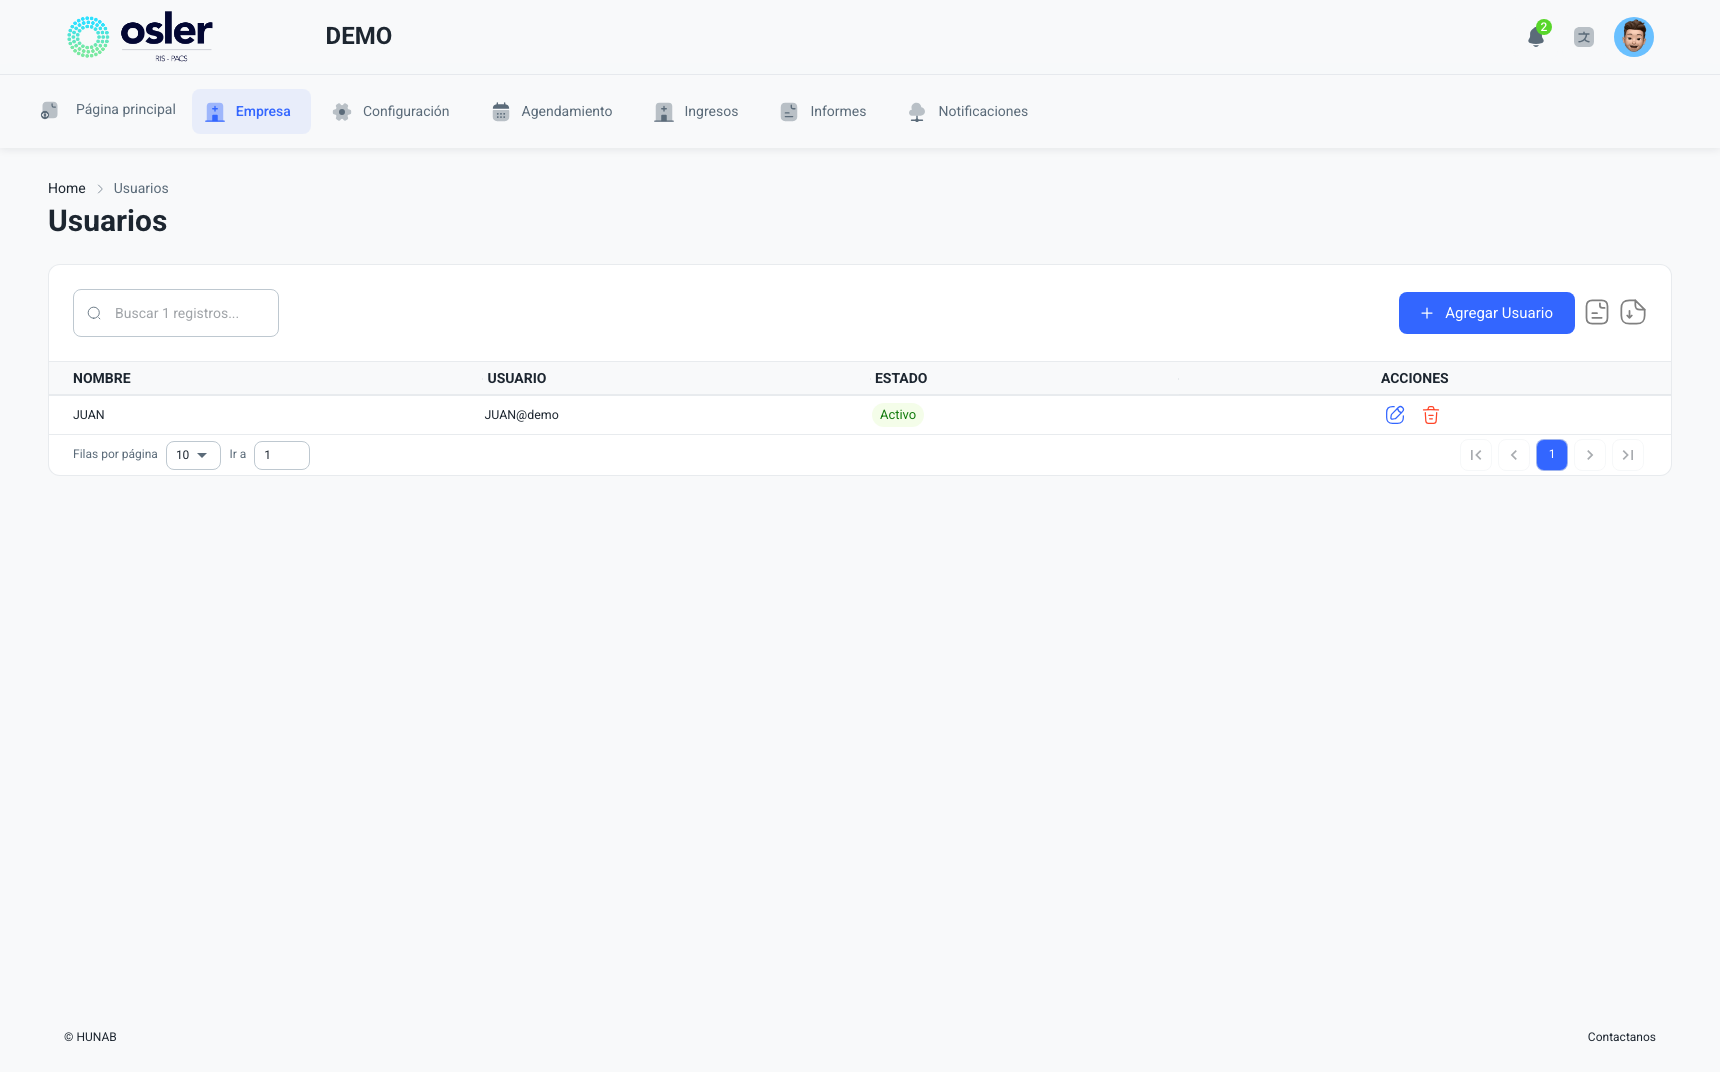Select page 1 pagination button

tap(1552, 455)
